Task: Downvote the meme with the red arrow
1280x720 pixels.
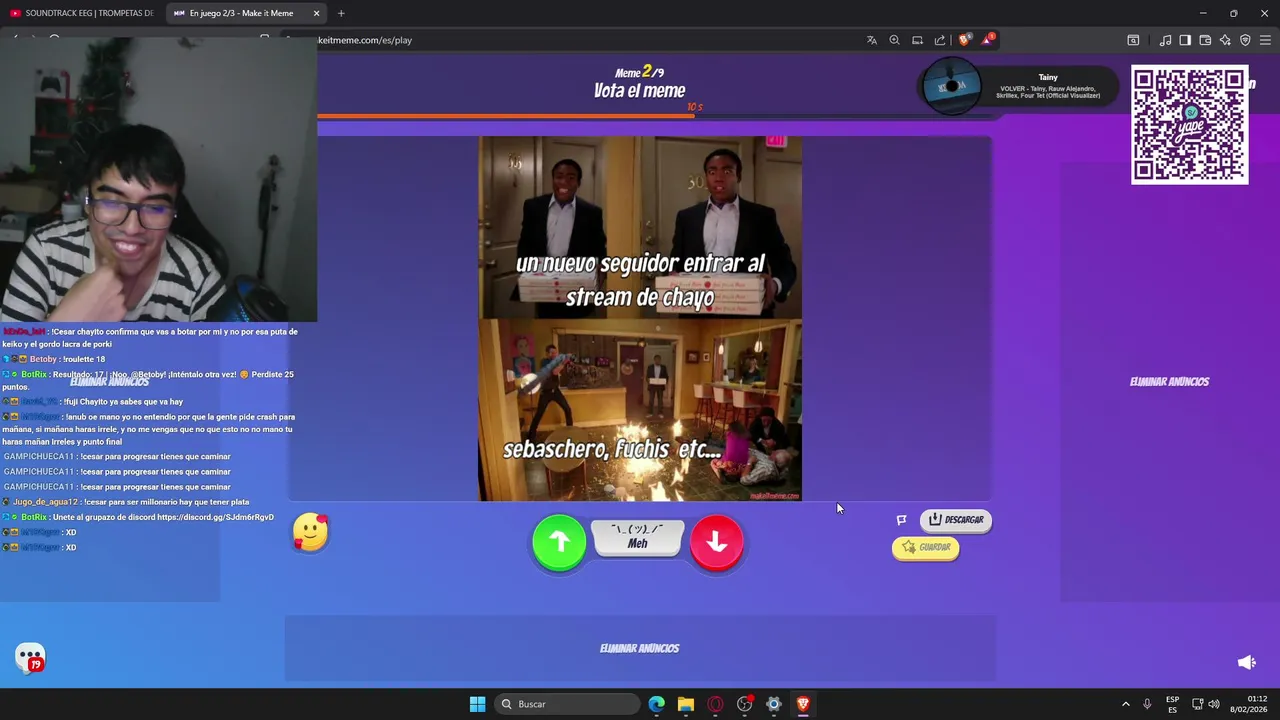Action: (717, 542)
